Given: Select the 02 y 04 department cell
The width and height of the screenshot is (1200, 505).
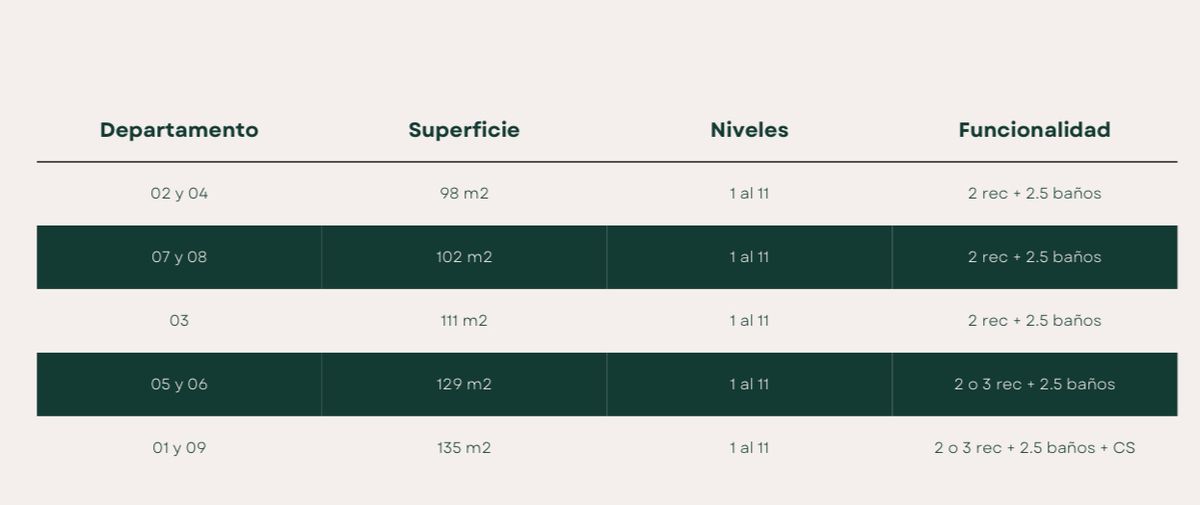Looking at the screenshot, I should (179, 193).
